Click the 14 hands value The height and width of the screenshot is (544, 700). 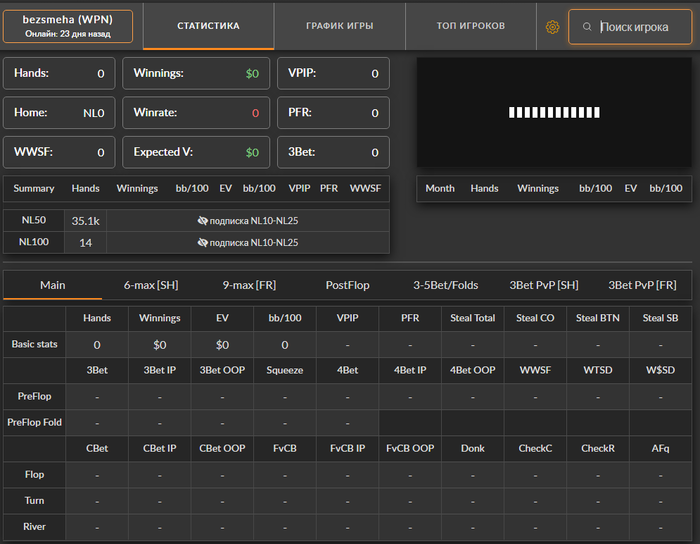coord(85,243)
